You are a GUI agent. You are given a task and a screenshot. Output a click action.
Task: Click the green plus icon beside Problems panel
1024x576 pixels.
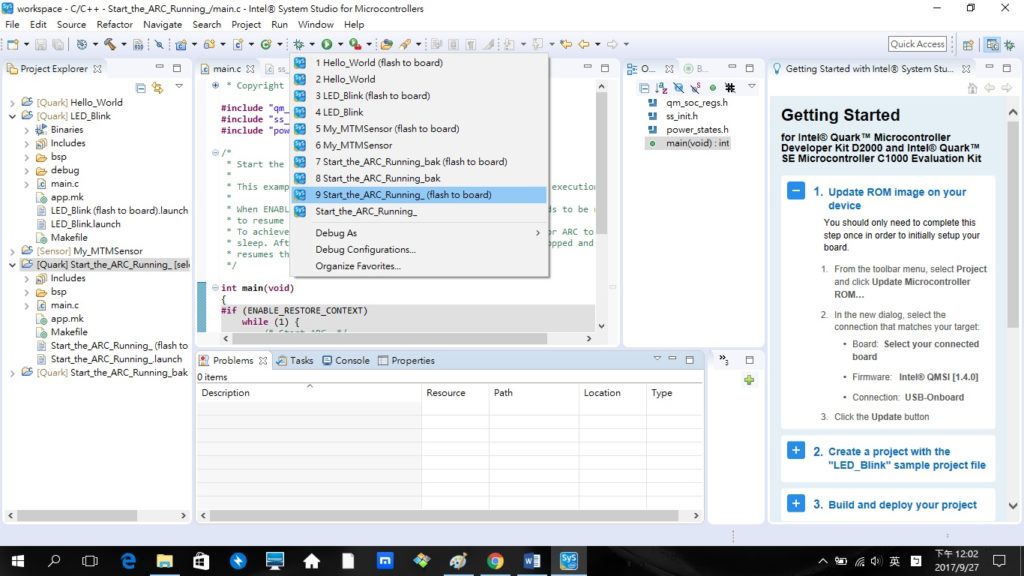pyautogui.click(x=749, y=380)
